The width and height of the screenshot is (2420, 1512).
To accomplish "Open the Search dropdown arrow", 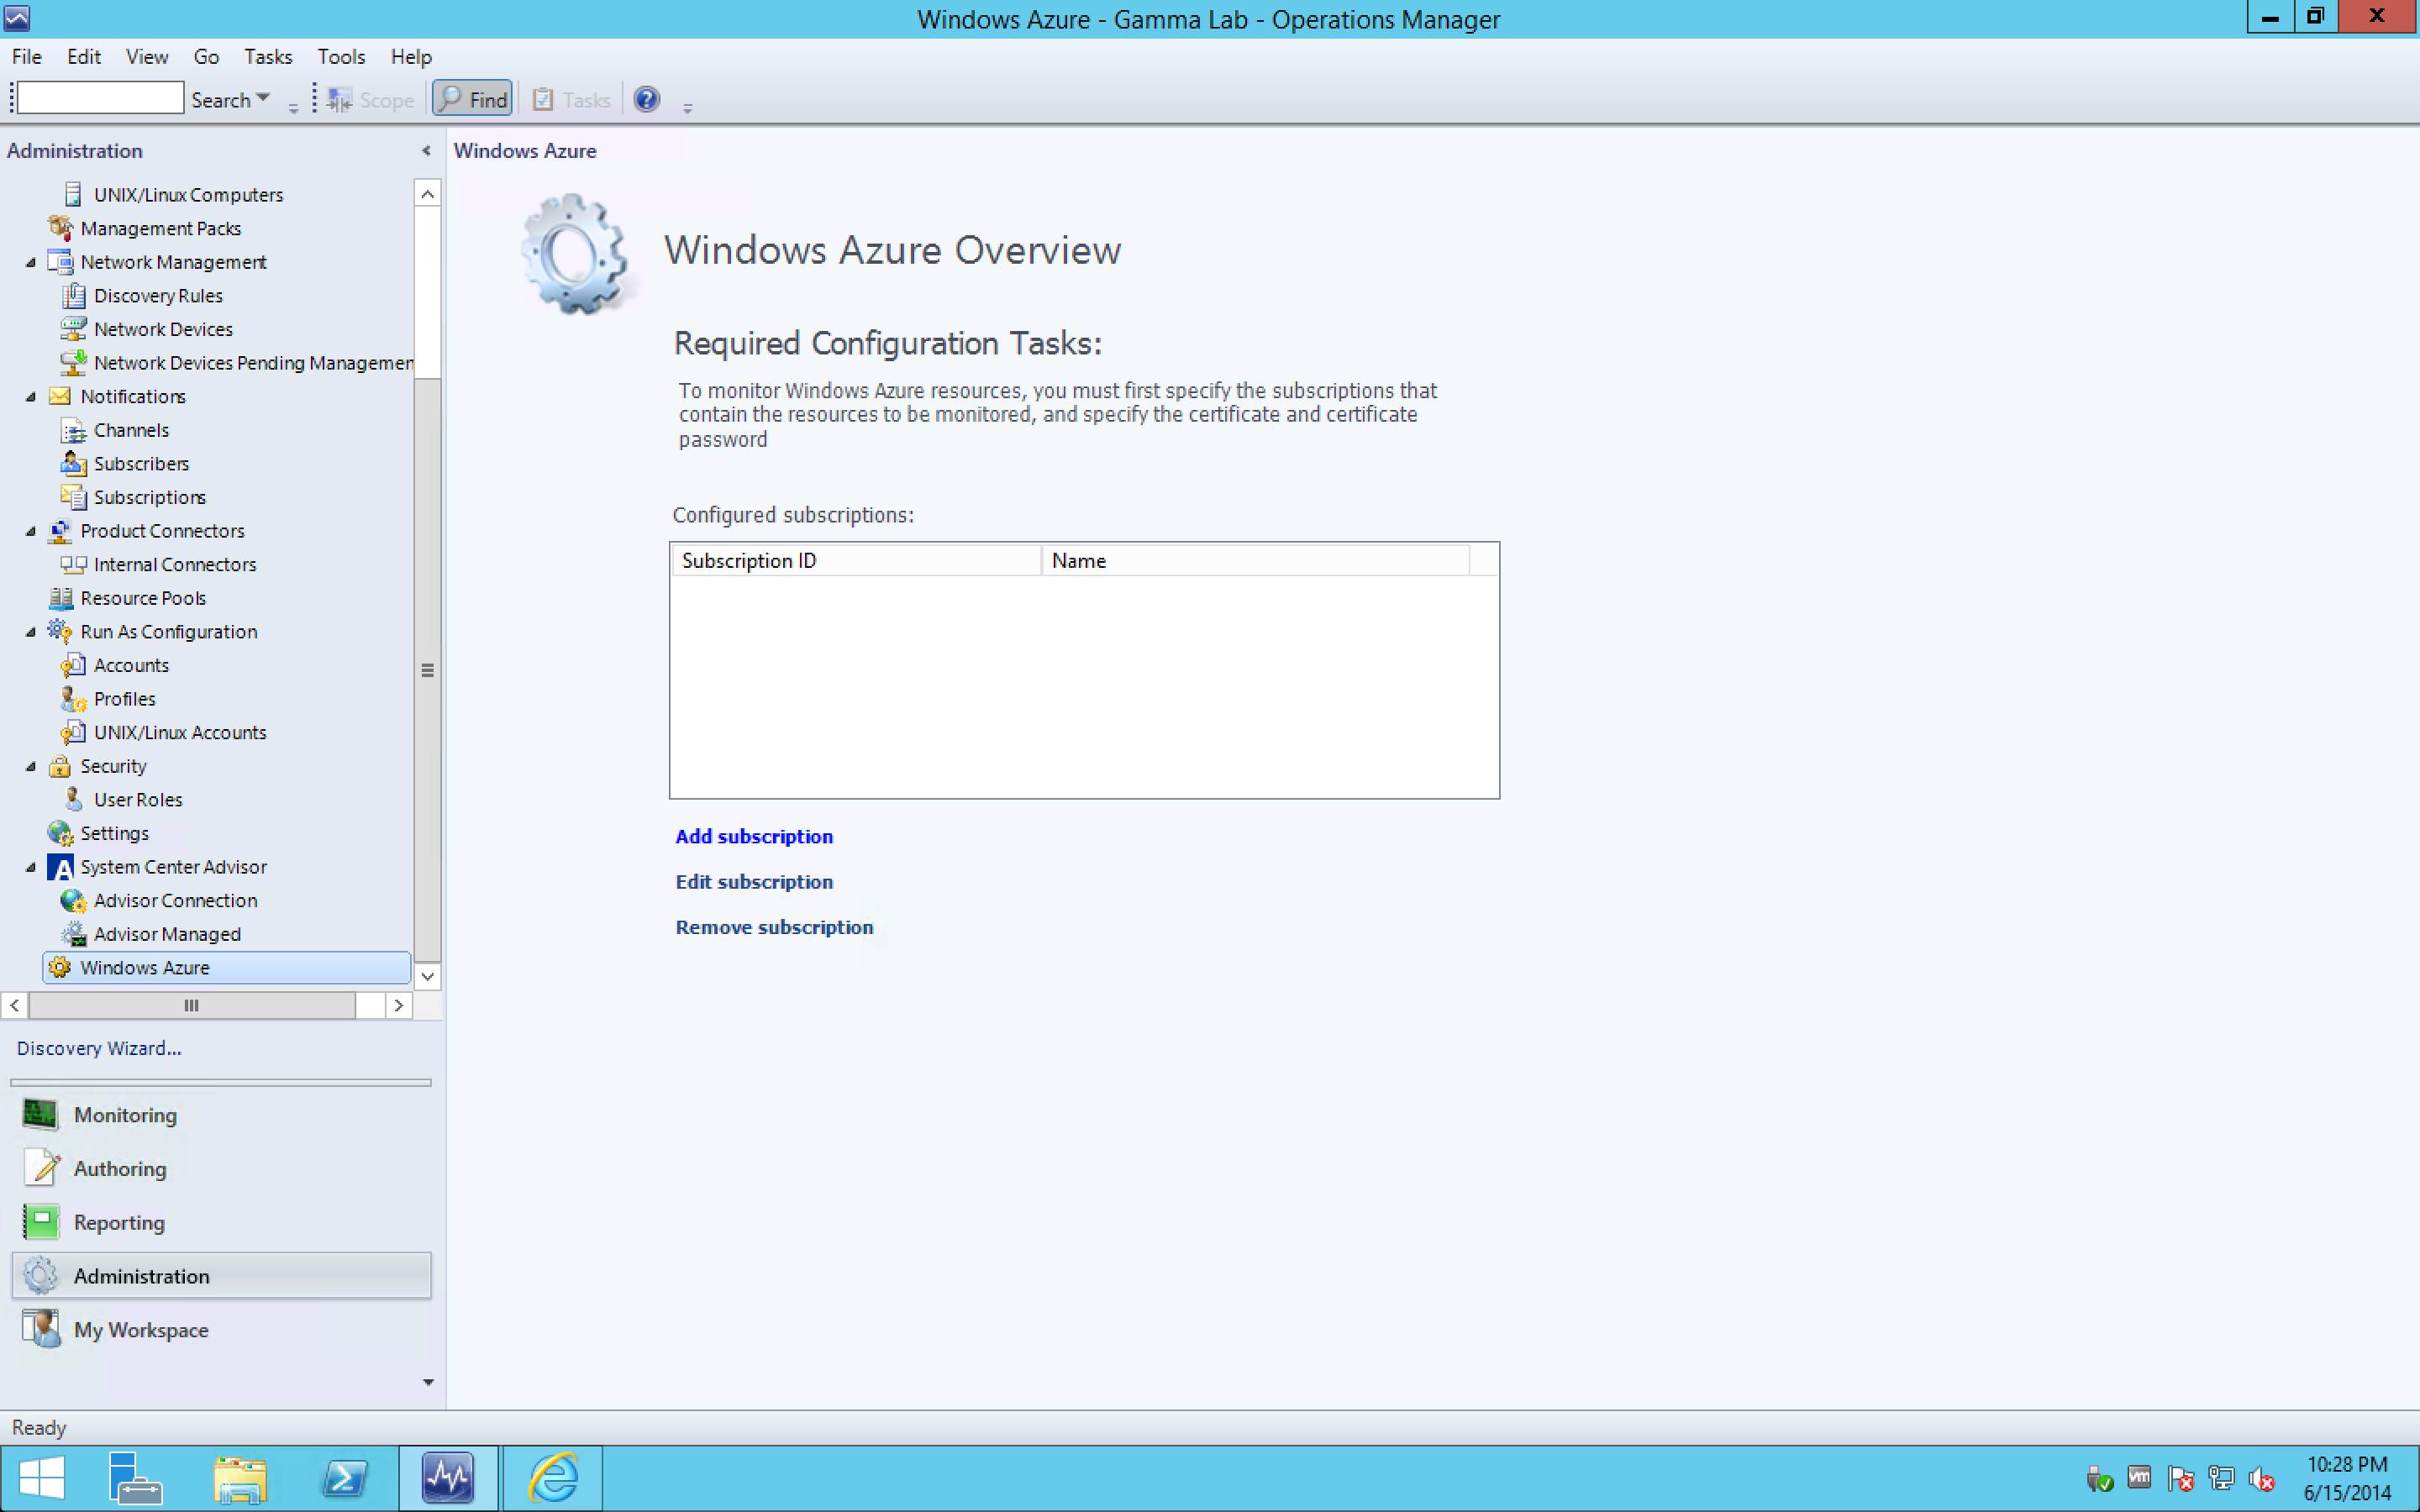I will pyautogui.click(x=263, y=98).
